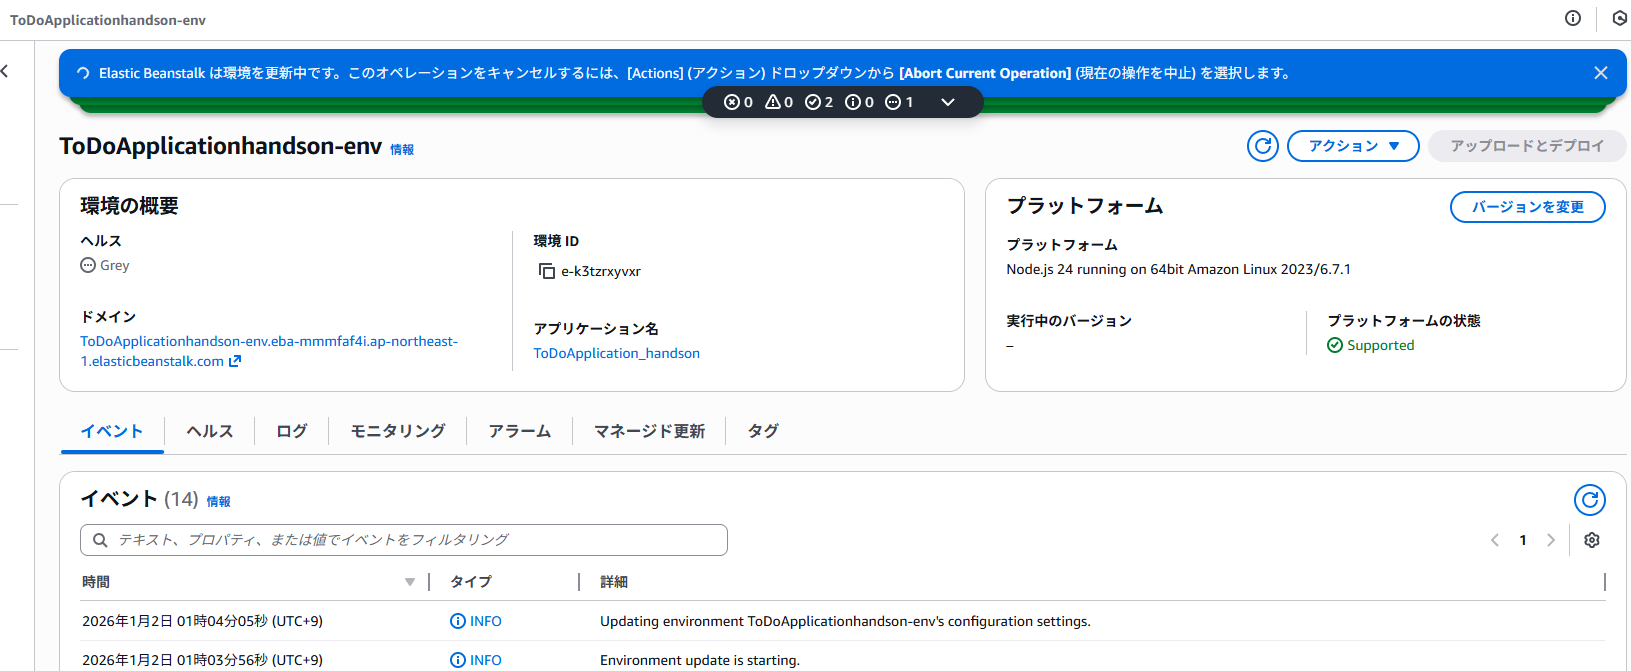
Task: Select 'Environment update is starting.' detail text
Action: (700, 660)
